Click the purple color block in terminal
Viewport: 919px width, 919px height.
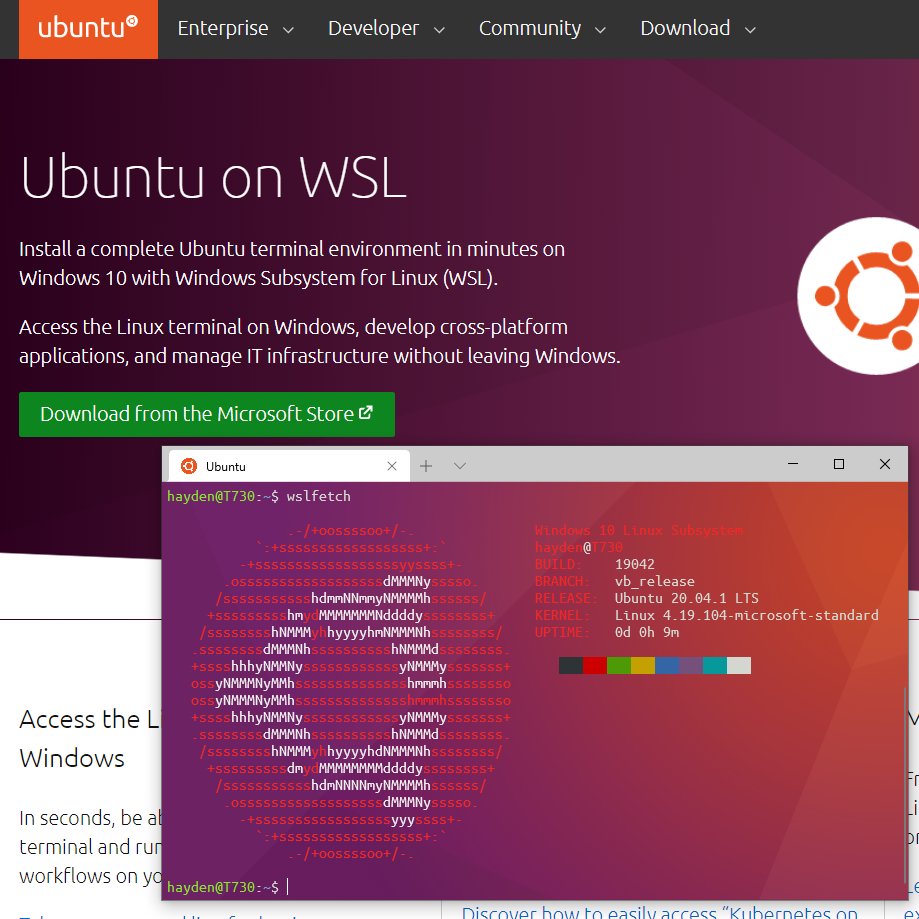coord(690,665)
